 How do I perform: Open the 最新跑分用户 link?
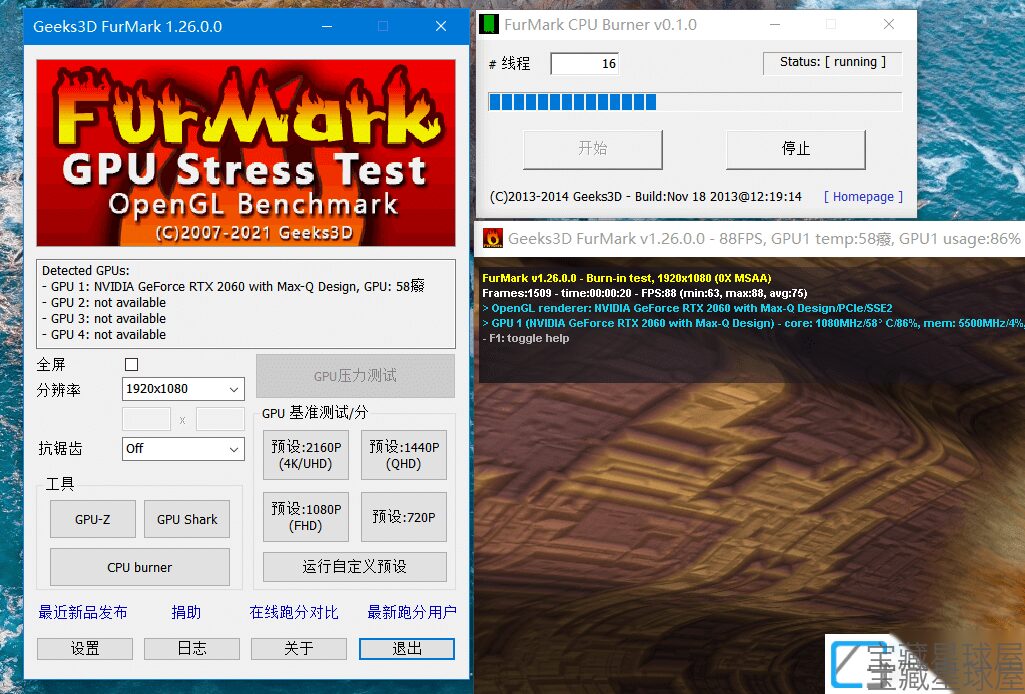point(412,612)
